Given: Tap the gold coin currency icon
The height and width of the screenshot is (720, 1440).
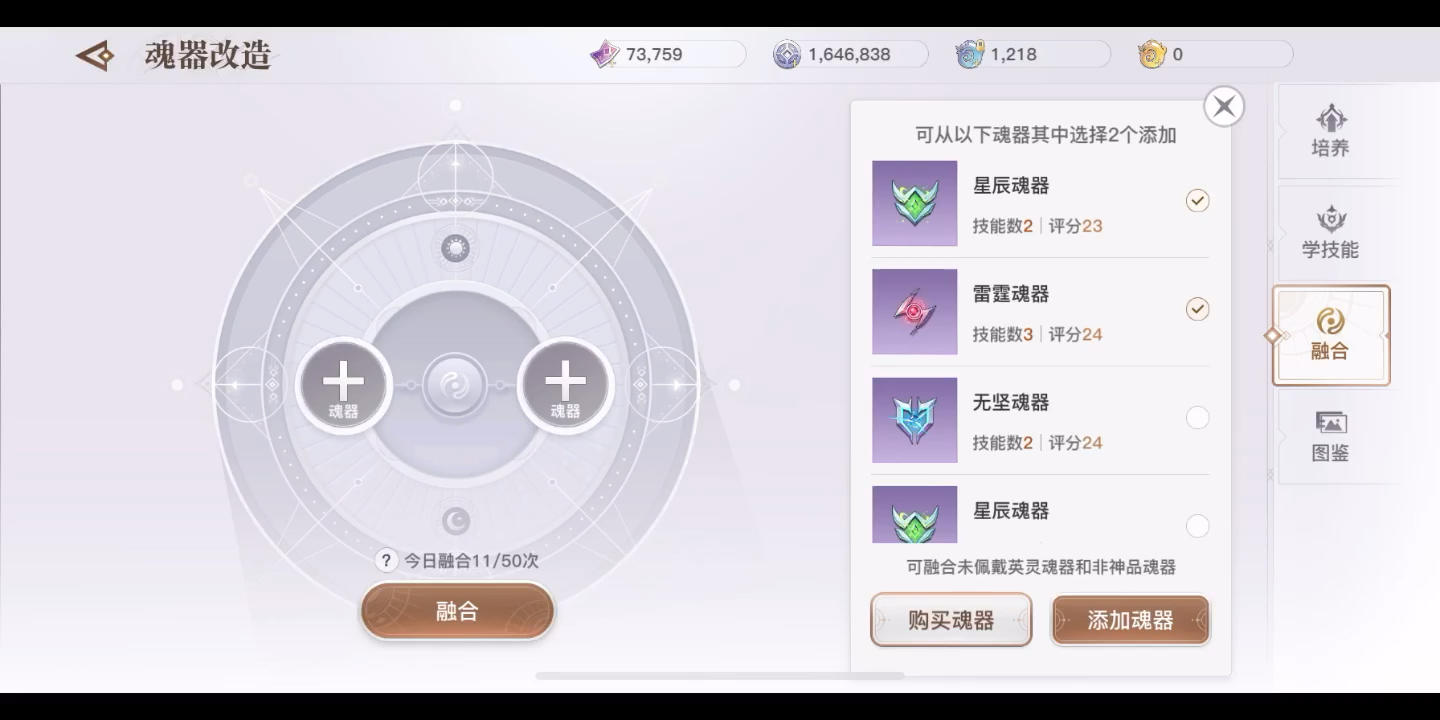Looking at the screenshot, I should [x=1152, y=54].
